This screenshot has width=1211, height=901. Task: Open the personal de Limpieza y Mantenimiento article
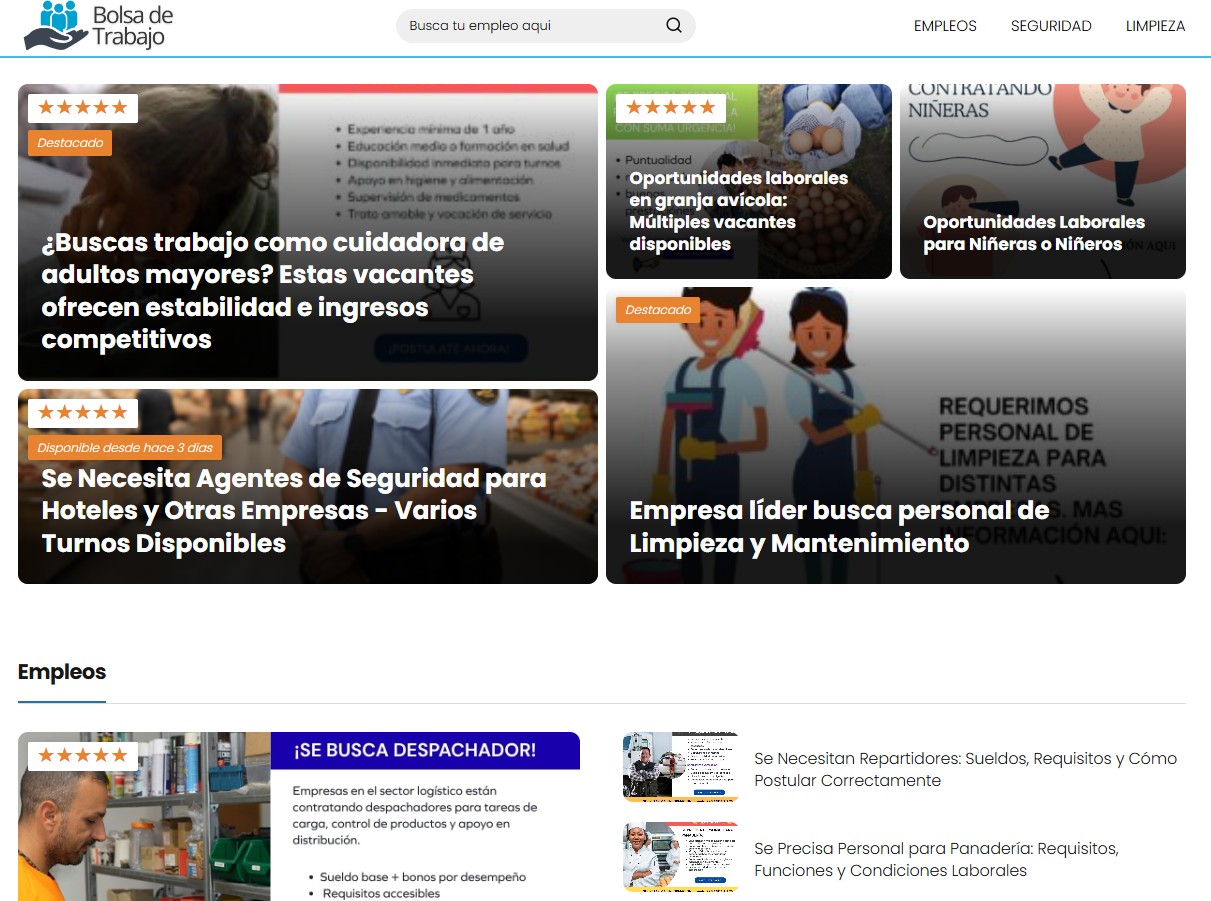pyautogui.click(x=839, y=526)
